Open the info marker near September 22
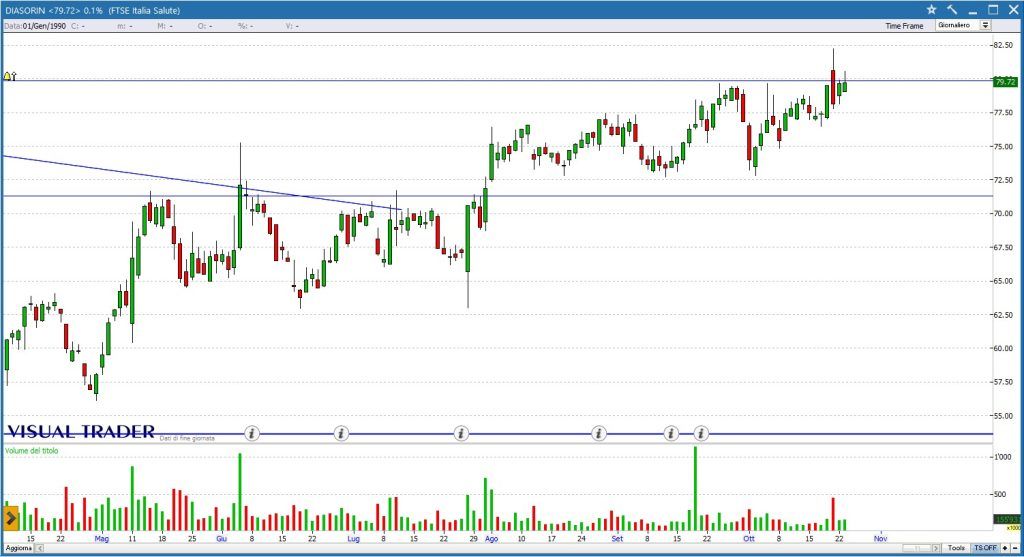1024x557 pixels. pyautogui.click(x=701, y=433)
